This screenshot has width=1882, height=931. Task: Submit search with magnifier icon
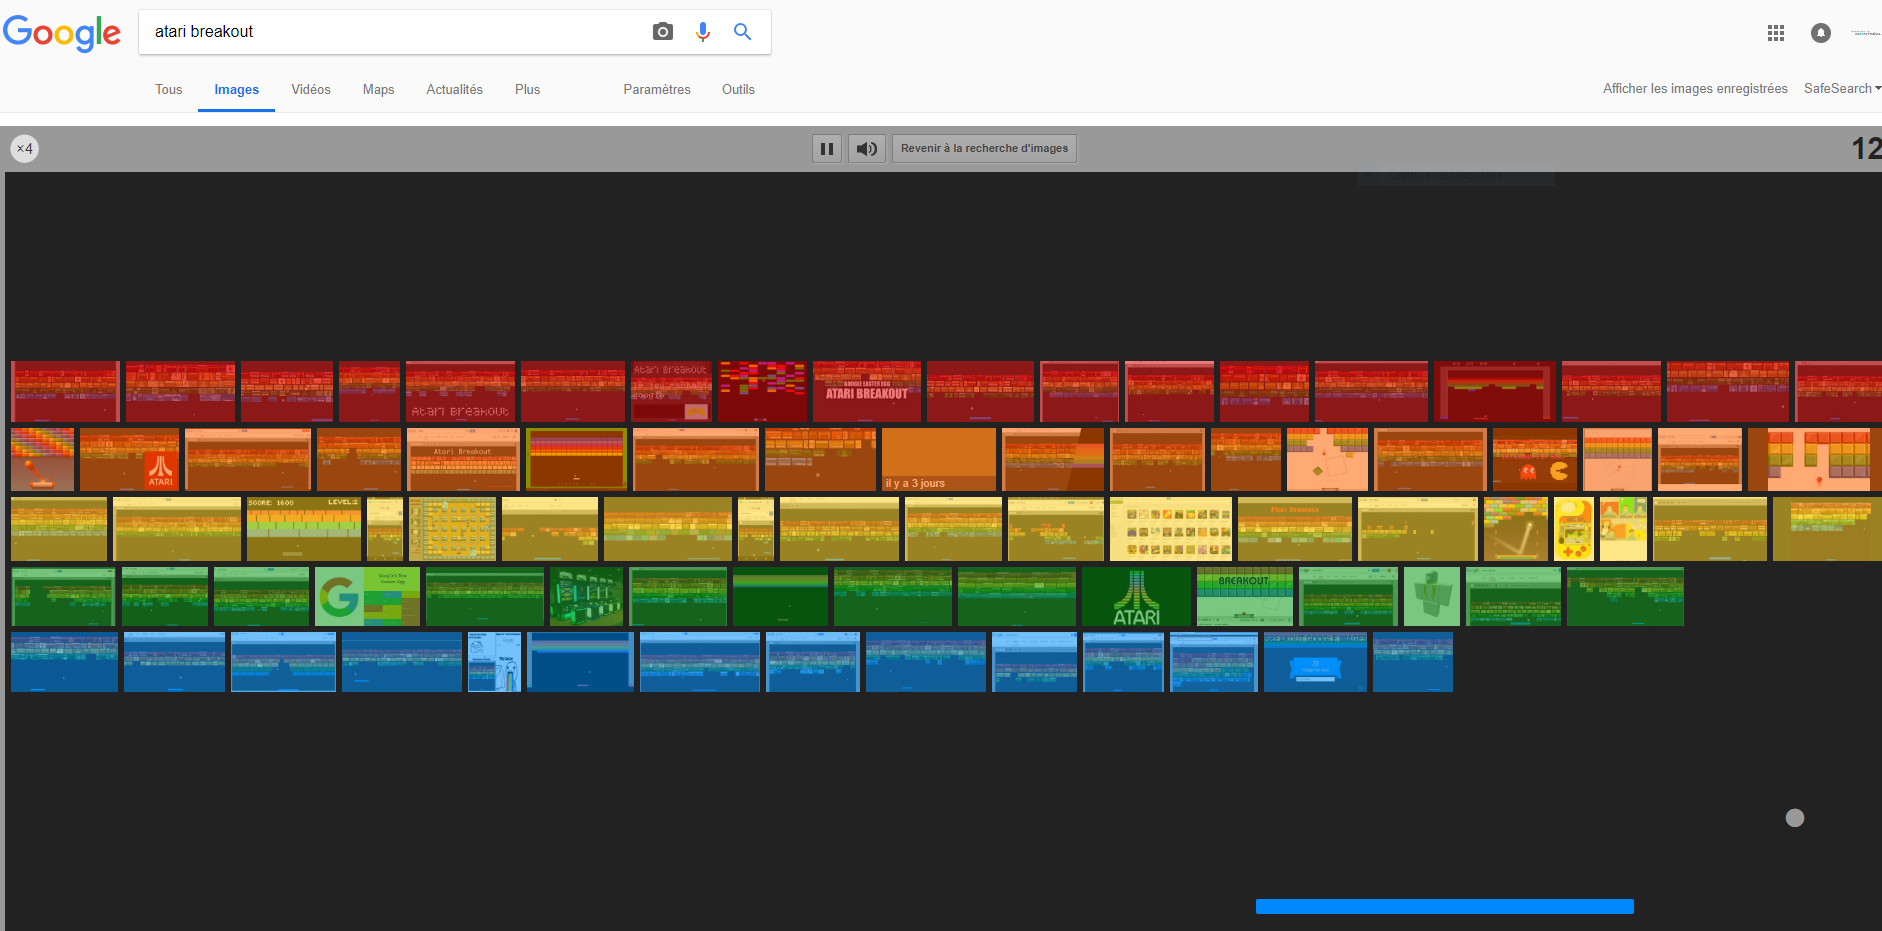point(743,32)
